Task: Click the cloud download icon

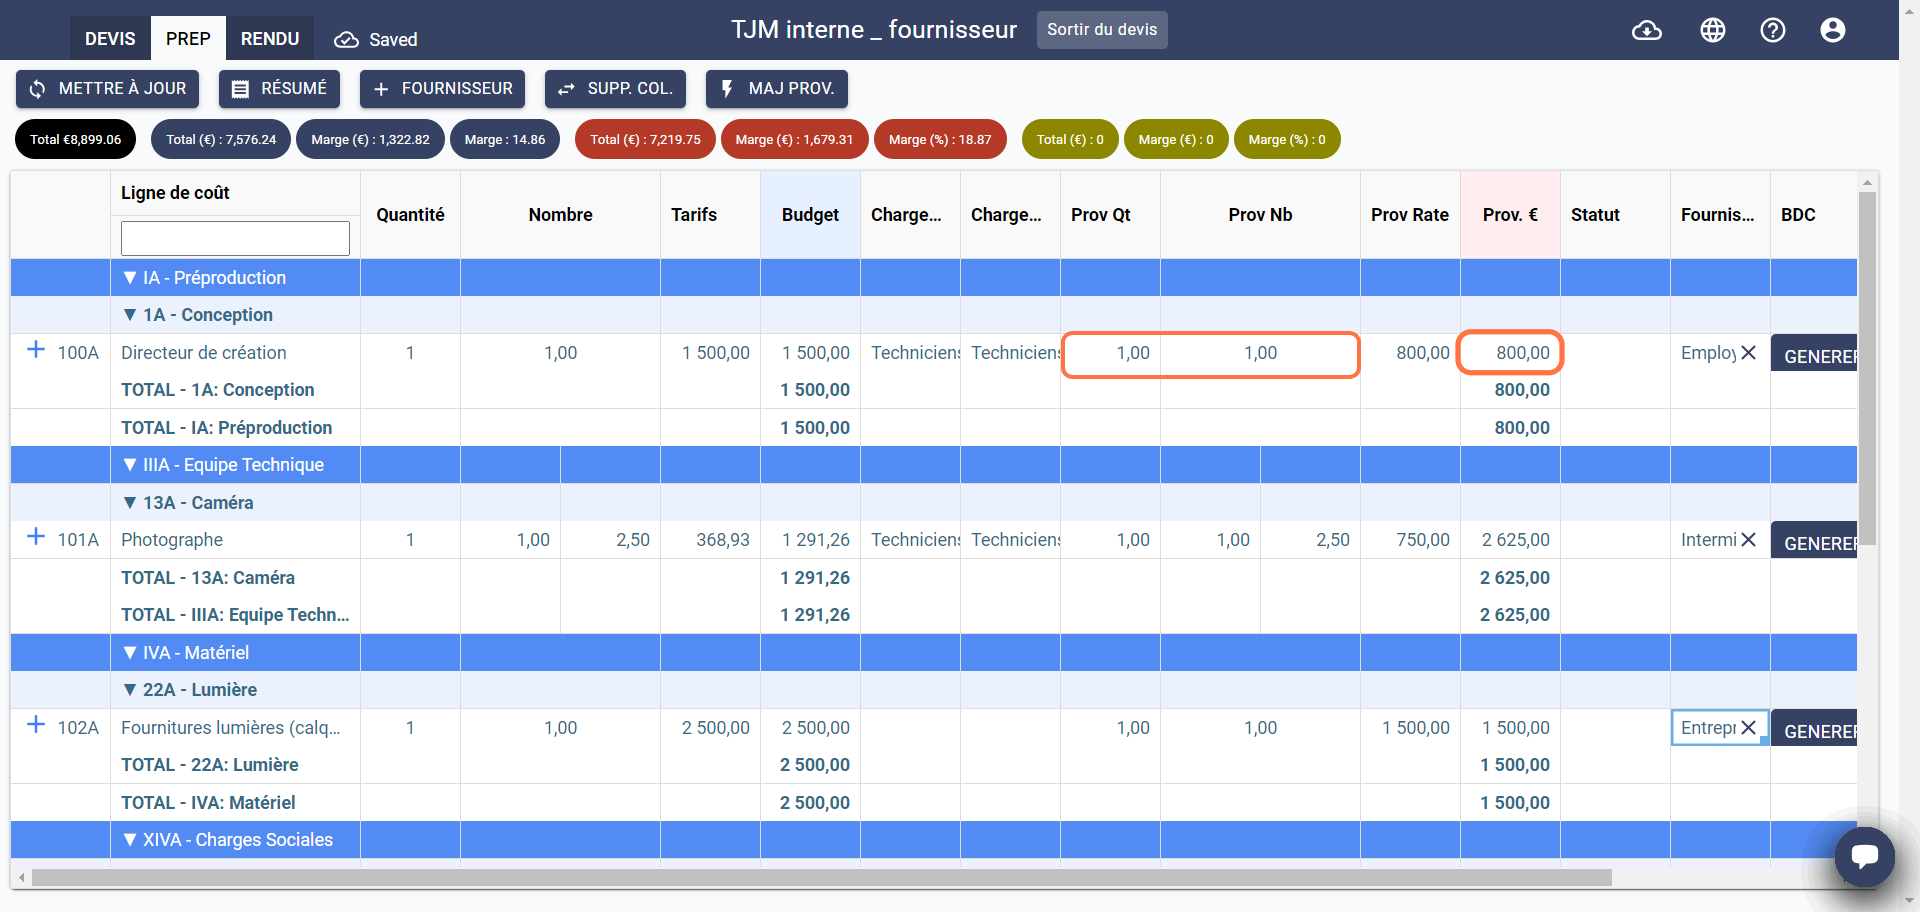Action: pyautogui.click(x=1647, y=30)
